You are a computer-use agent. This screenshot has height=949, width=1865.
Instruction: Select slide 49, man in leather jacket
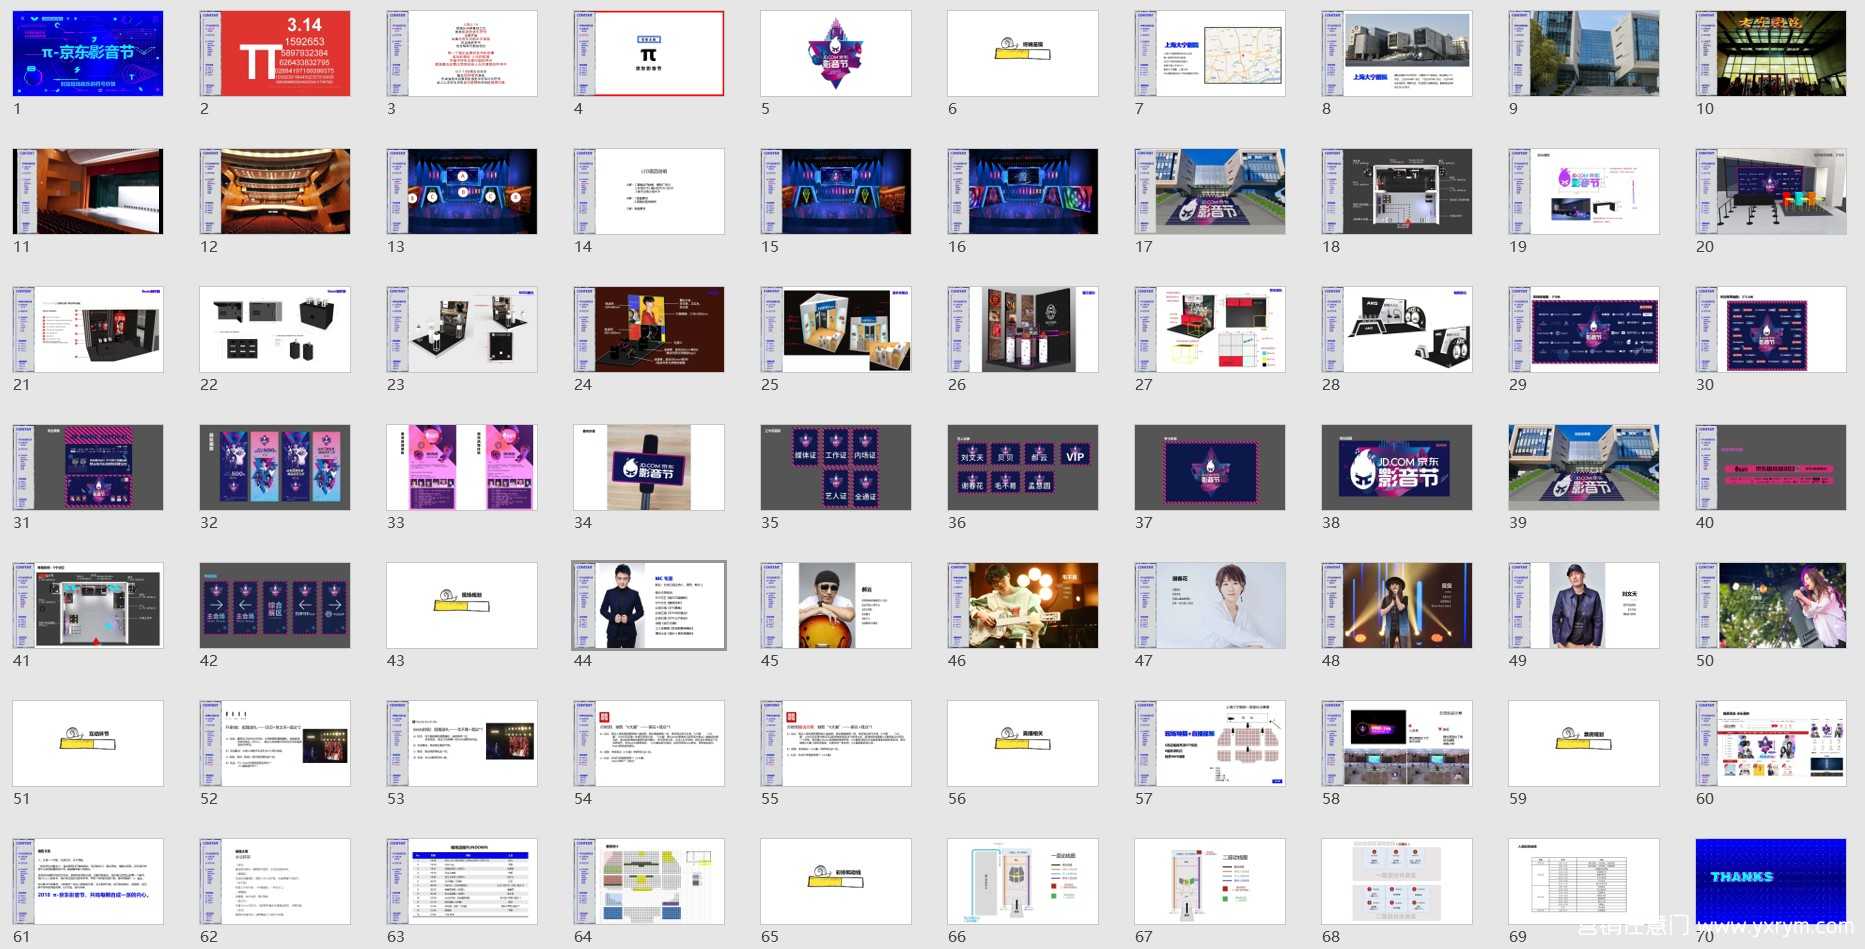point(1584,606)
